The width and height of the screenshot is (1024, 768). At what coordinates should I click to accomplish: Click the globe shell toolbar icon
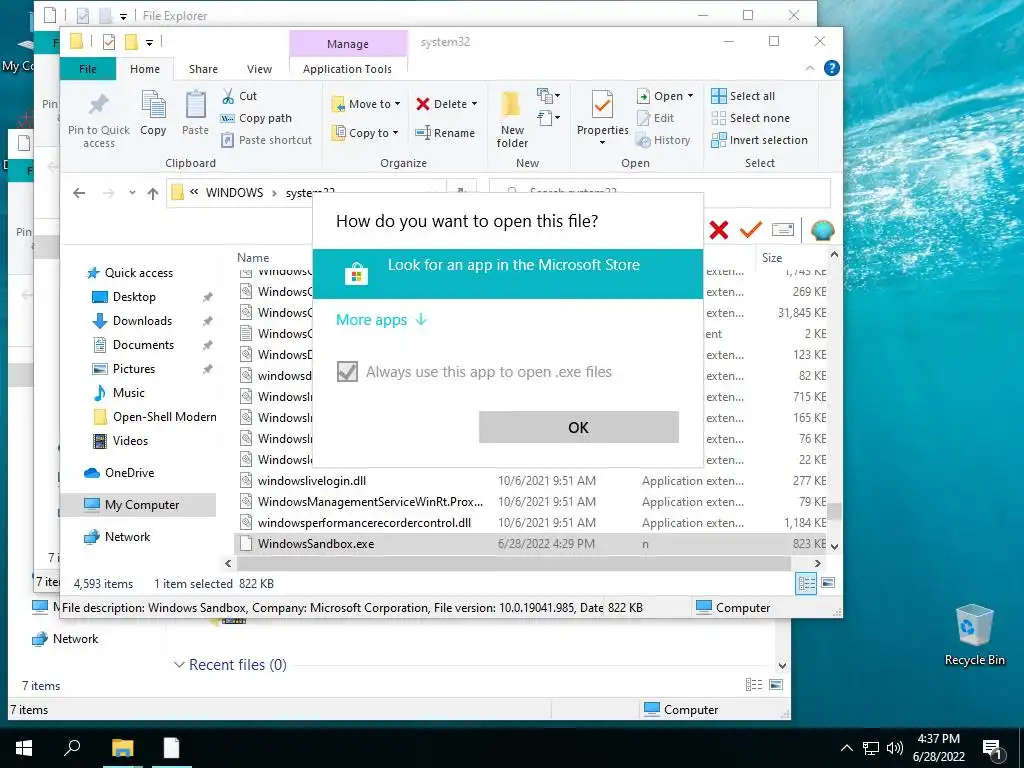tap(822, 230)
